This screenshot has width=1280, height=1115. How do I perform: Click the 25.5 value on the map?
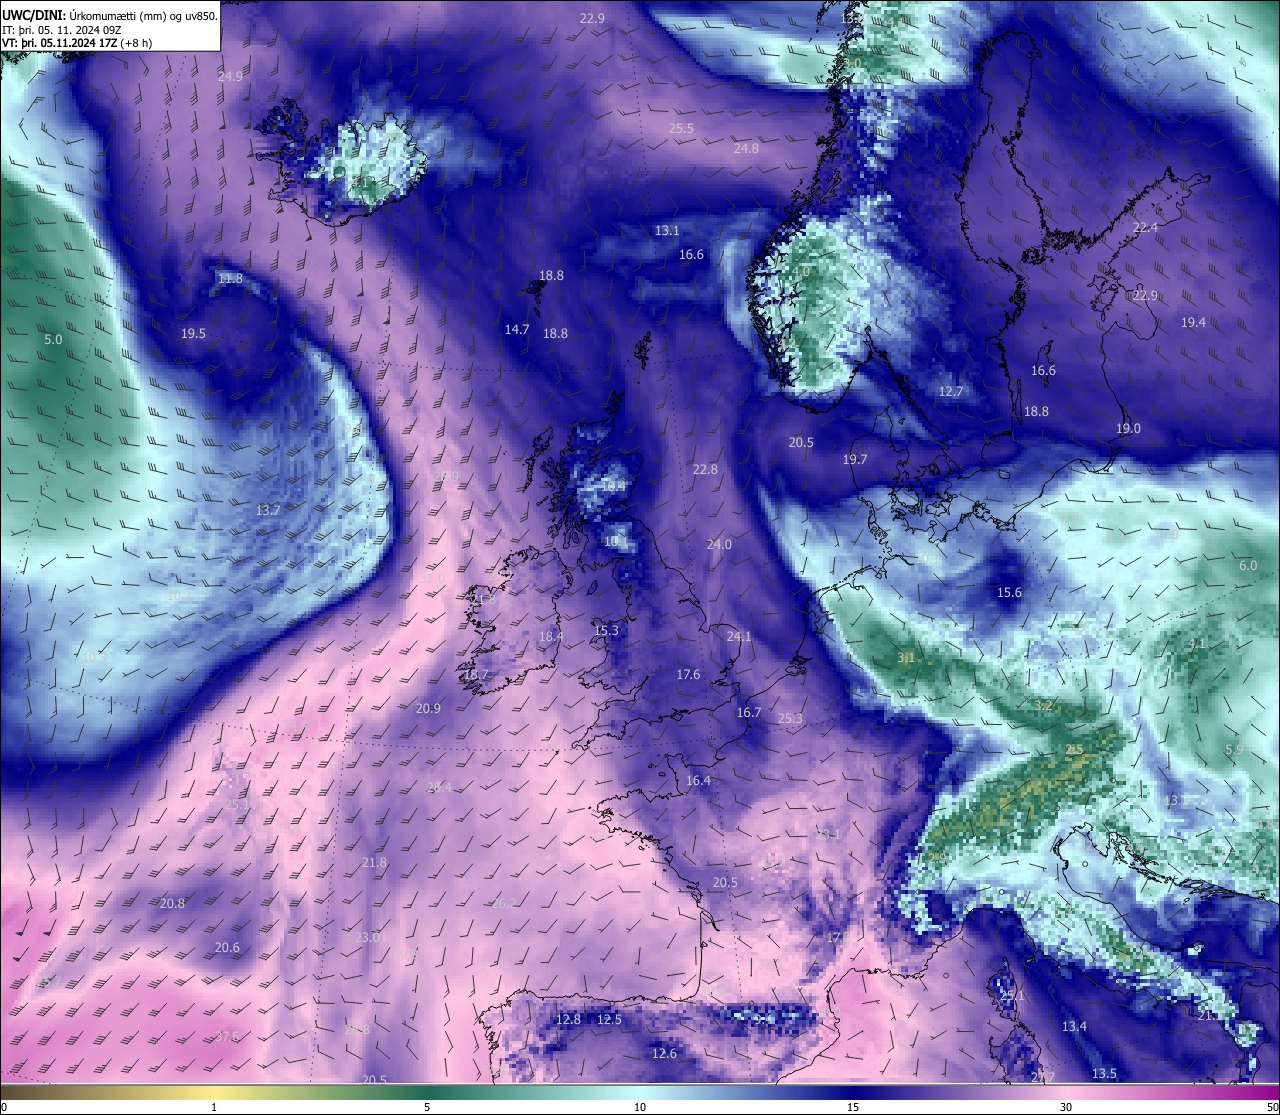tap(681, 128)
